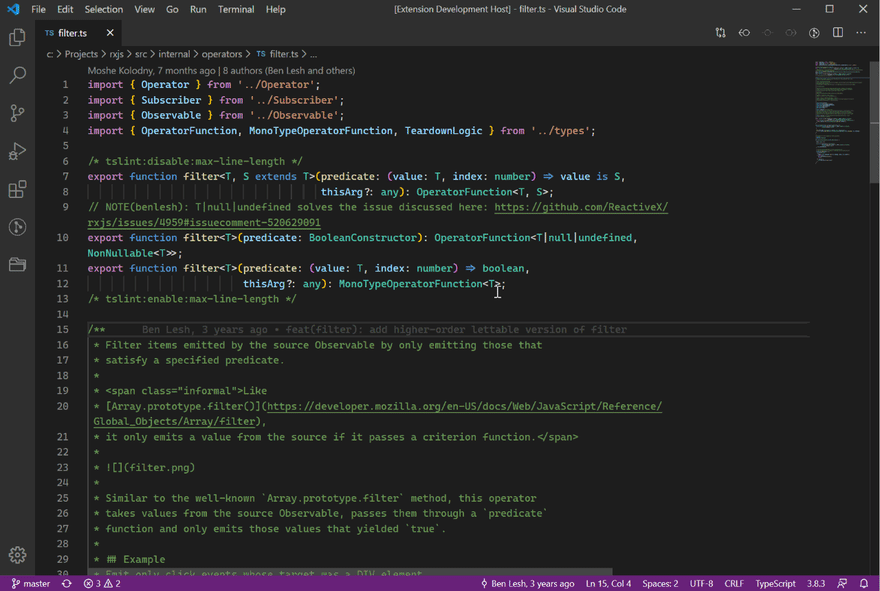Viewport: 880px width, 591px height.
Task: Expand the filter.ts breadcrumb segment
Action: (x=278, y=54)
